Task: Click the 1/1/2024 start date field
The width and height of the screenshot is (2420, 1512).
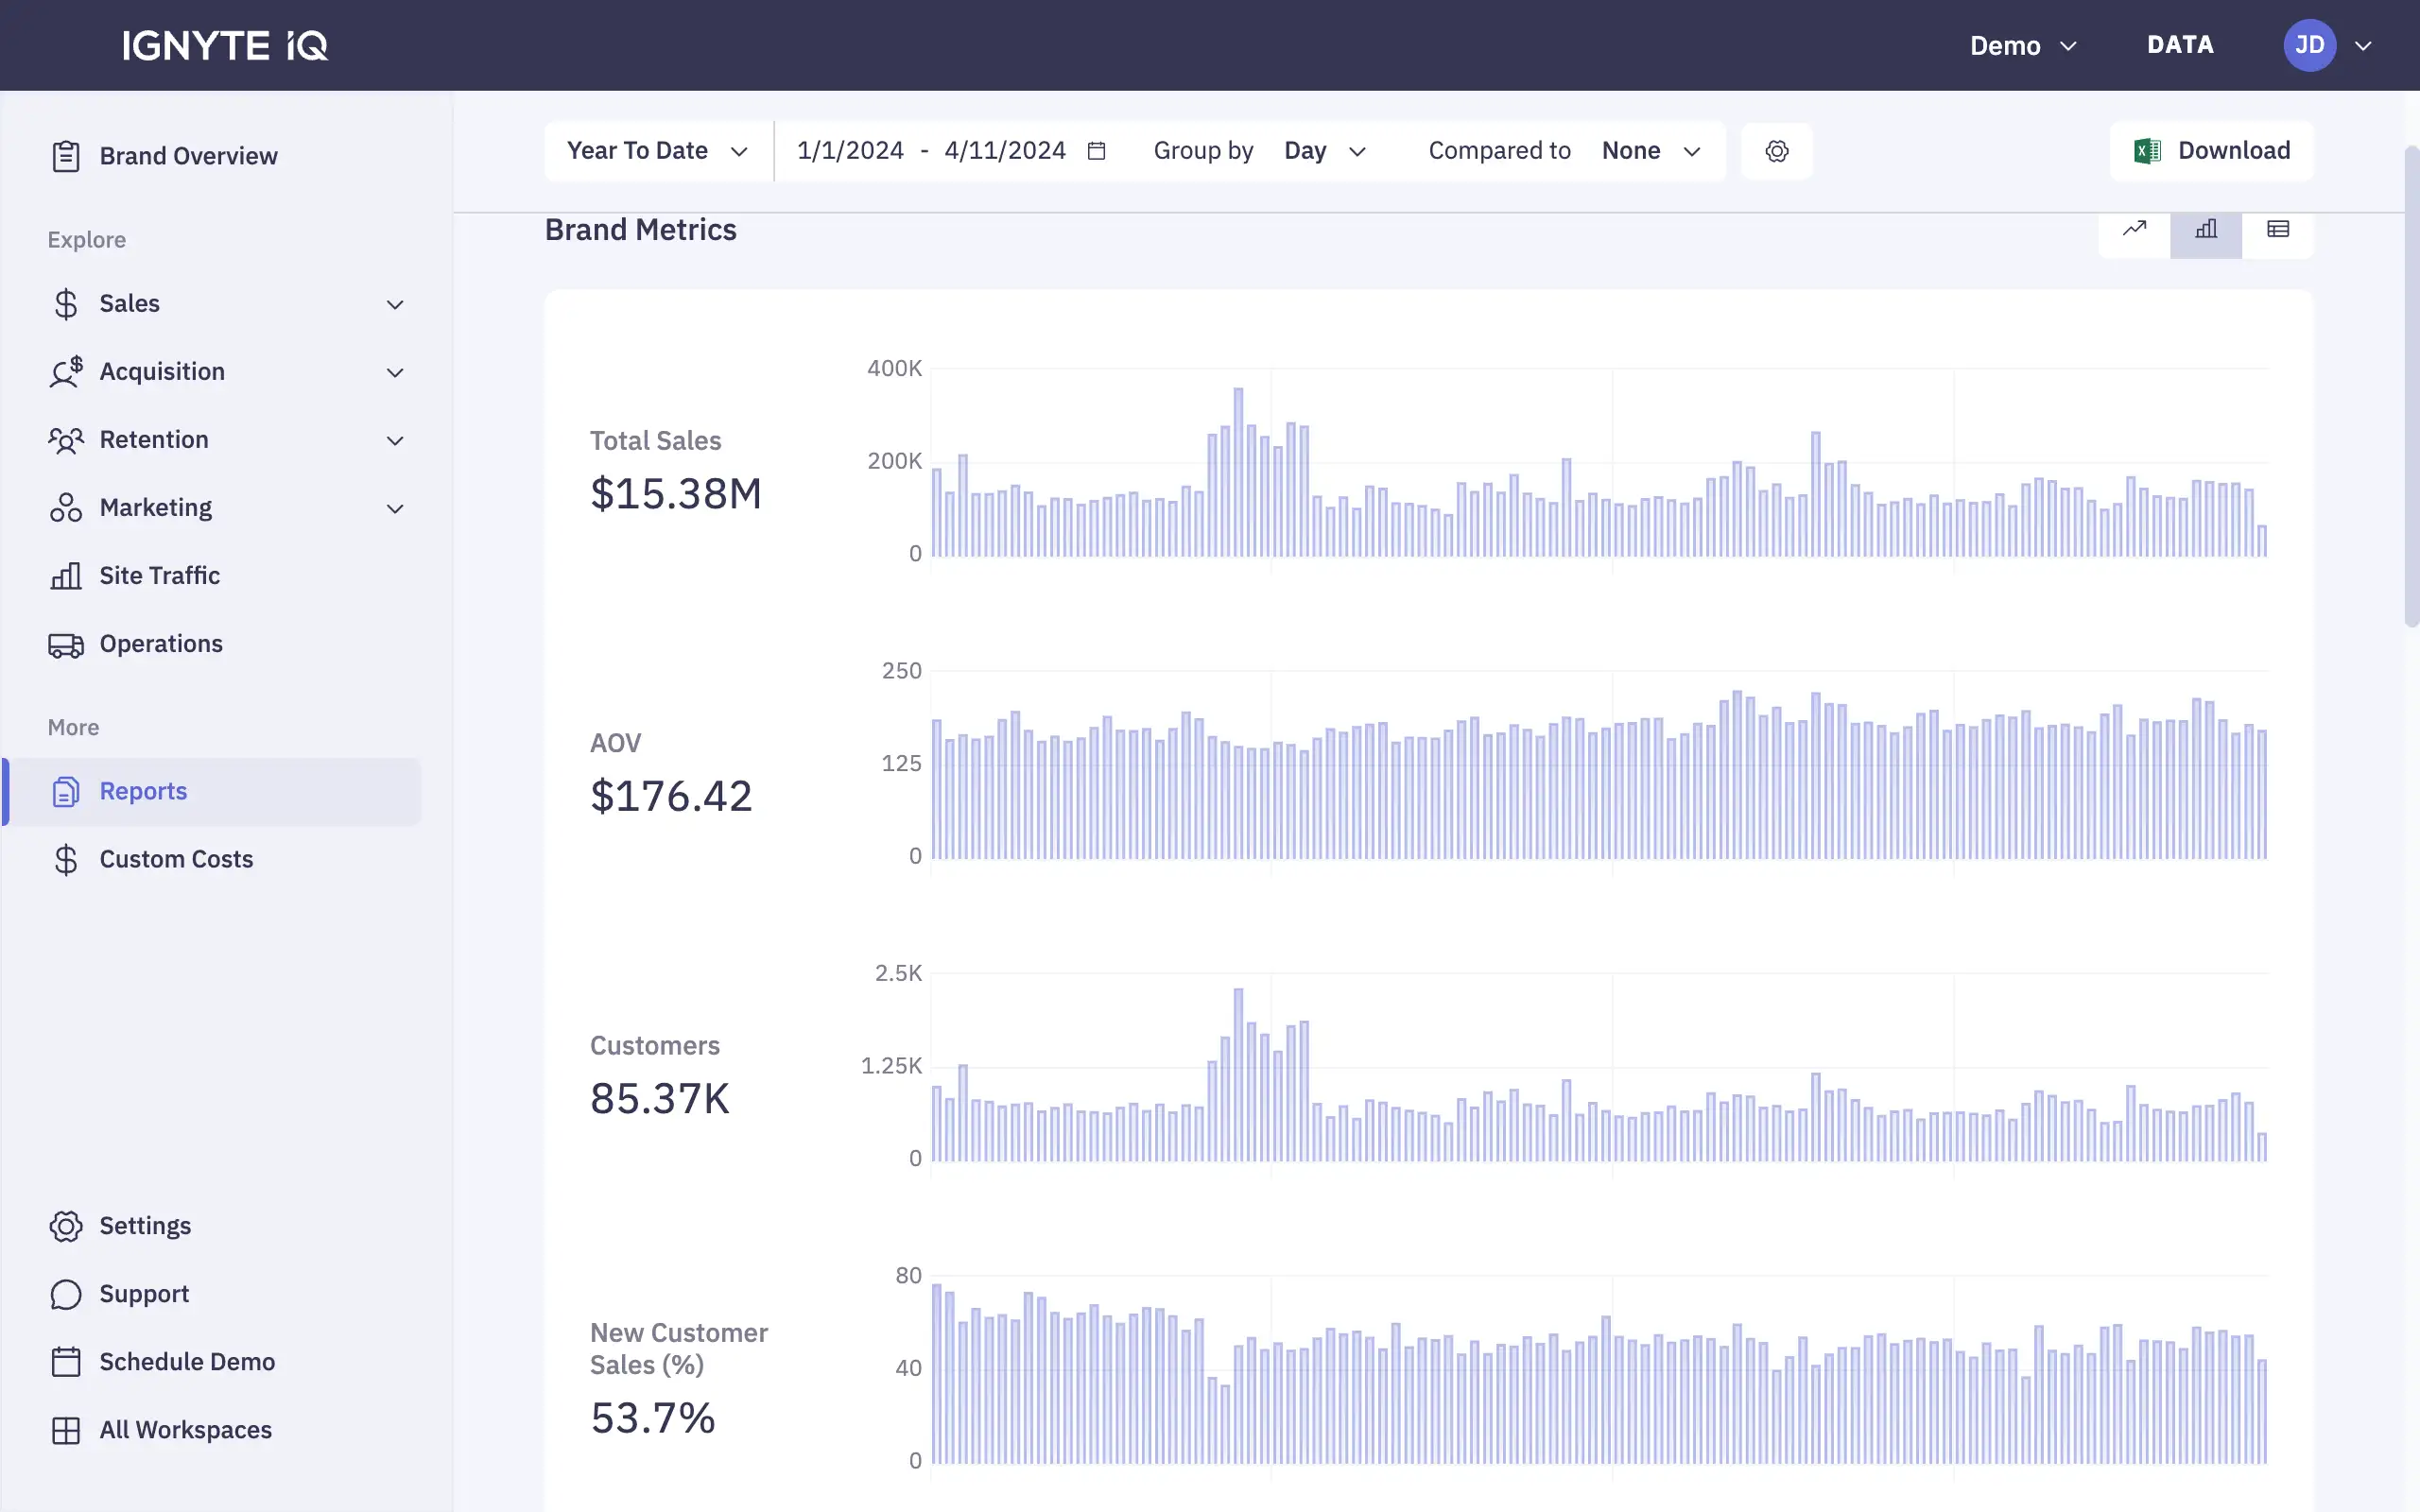Action: point(850,151)
